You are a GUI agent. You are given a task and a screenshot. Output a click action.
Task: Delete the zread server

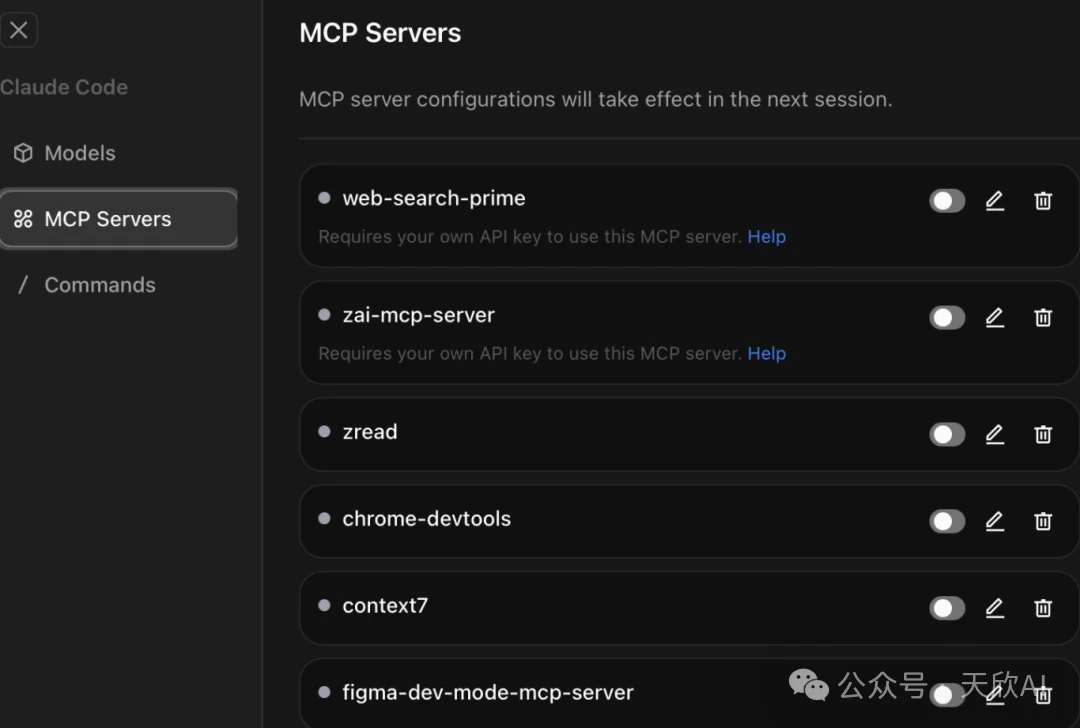[1043, 435]
